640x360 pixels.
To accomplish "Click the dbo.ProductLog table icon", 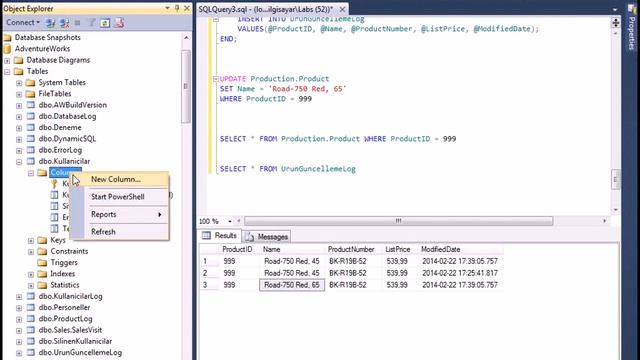I will [x=31, y=319].
